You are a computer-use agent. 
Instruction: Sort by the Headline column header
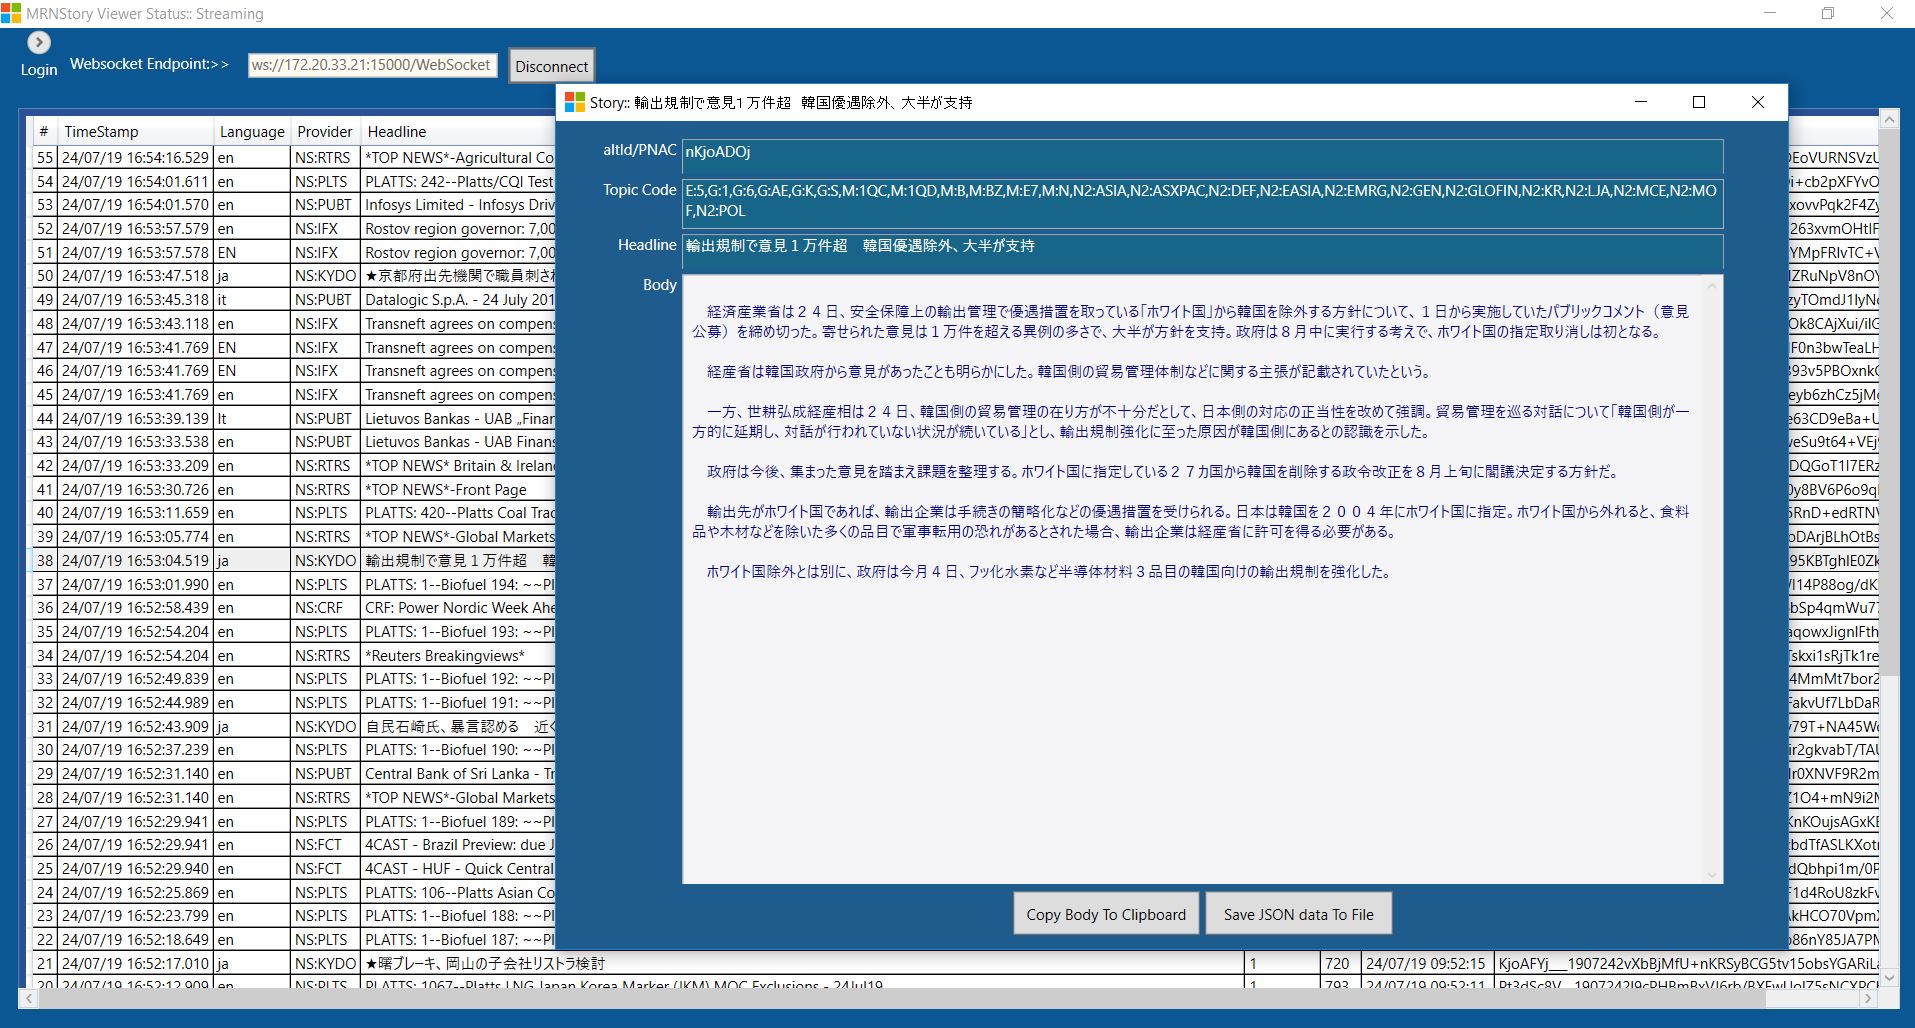(x=458, y=132)
